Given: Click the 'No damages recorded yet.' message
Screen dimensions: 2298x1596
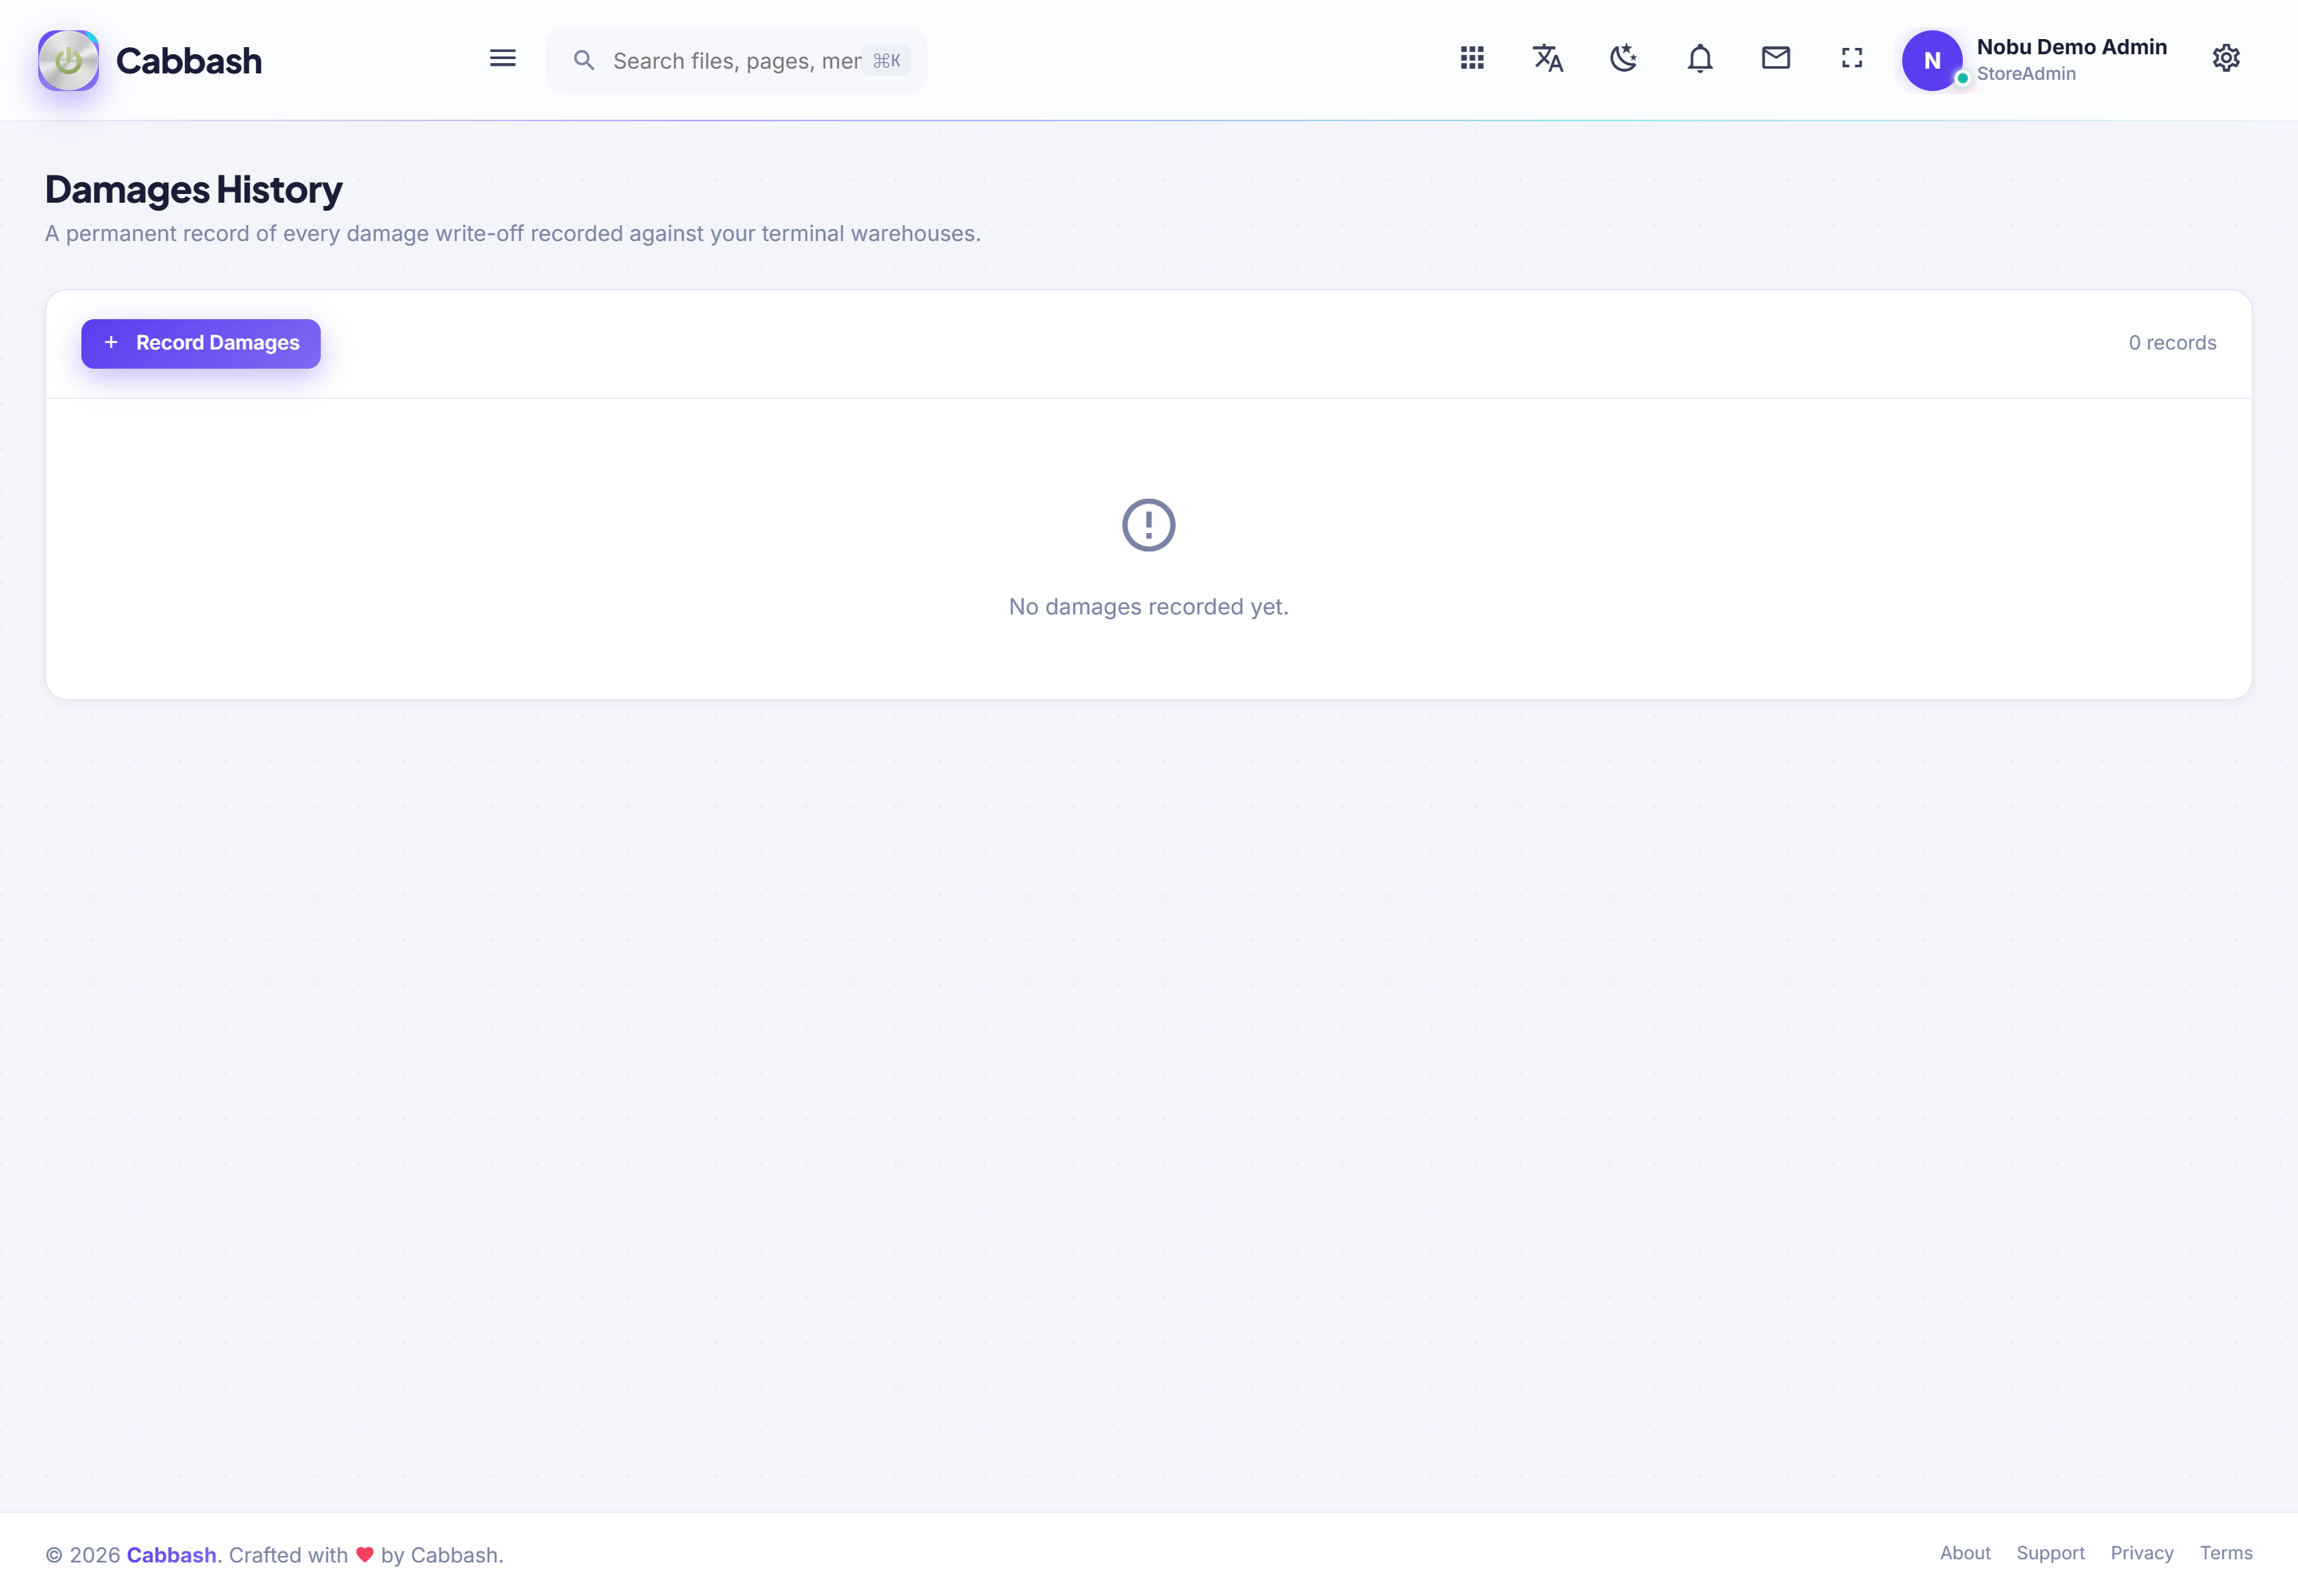Looking at the screenshot, I should tap(1148, 607).
